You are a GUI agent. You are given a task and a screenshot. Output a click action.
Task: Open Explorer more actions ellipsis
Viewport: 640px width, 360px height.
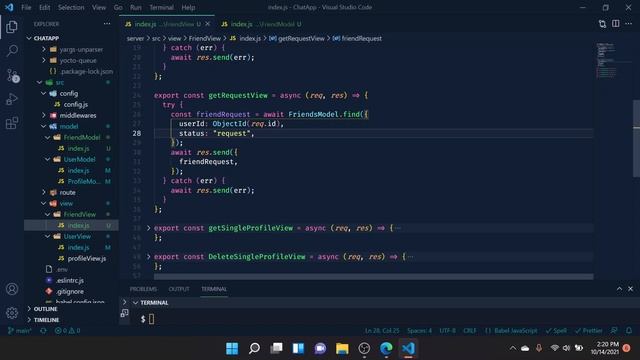click(x=107, y=24)
